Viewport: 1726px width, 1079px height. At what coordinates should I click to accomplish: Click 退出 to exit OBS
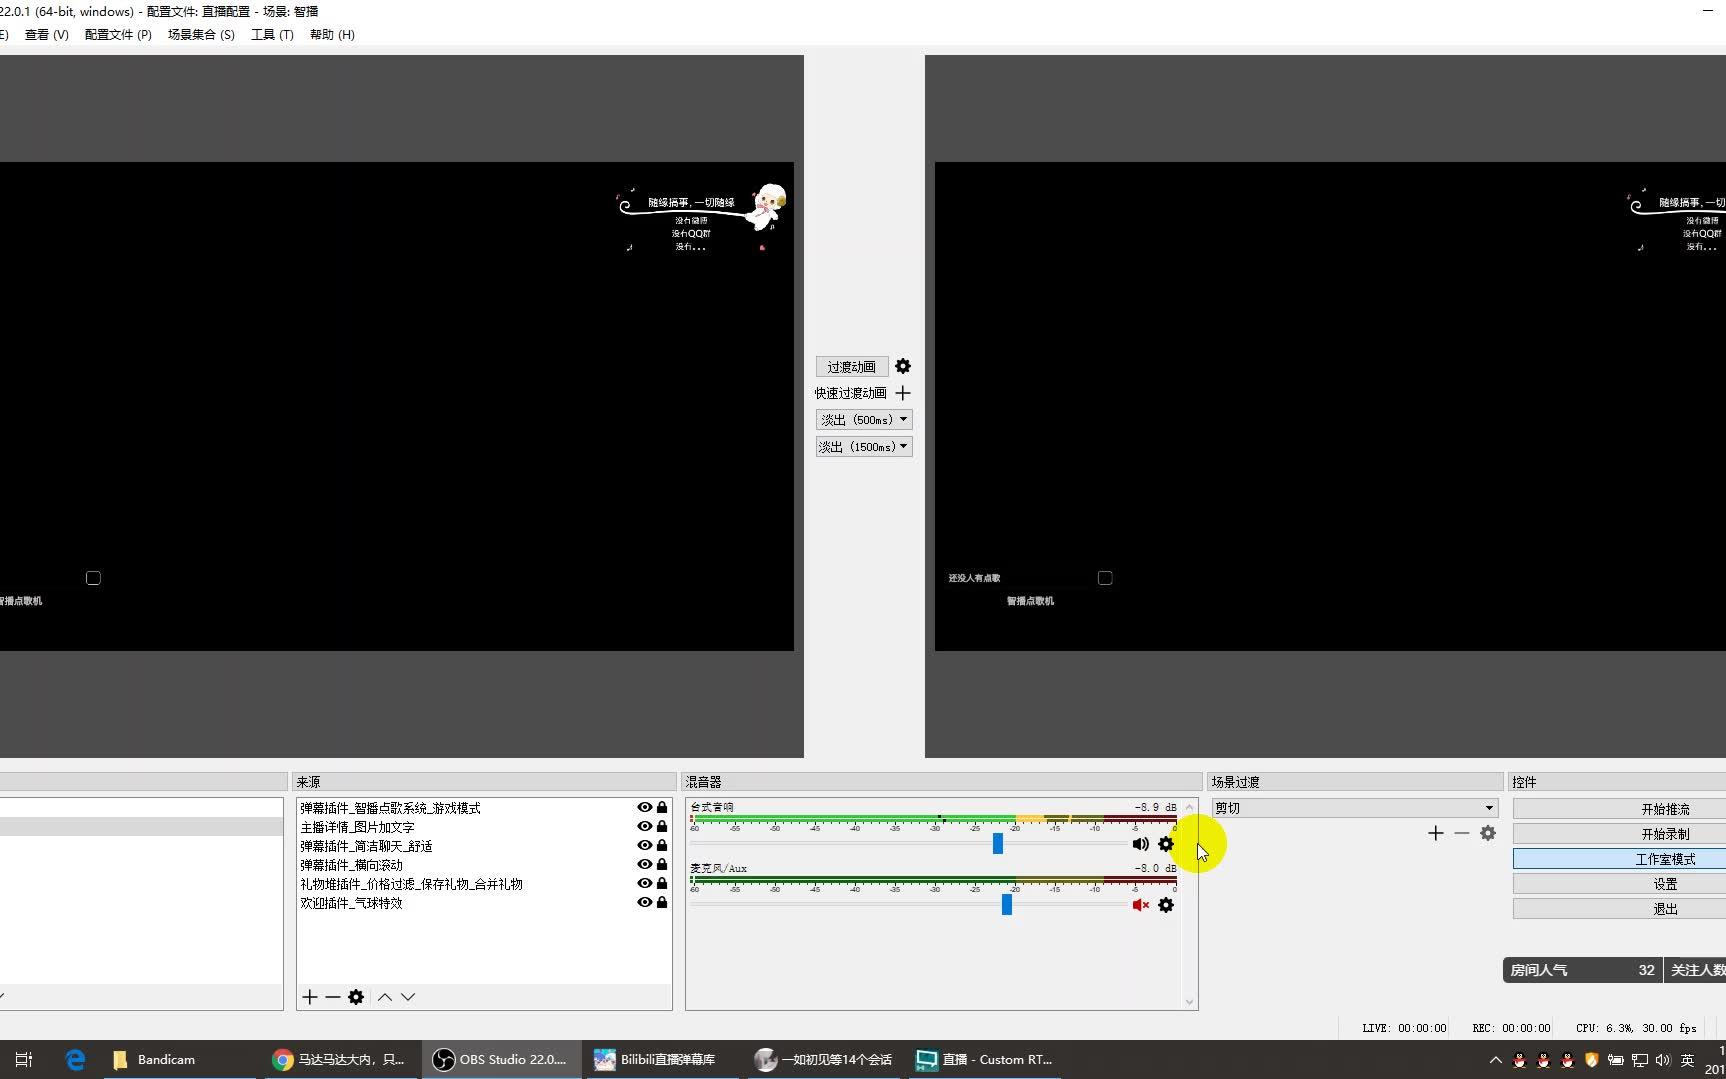tap(1620, 909)
